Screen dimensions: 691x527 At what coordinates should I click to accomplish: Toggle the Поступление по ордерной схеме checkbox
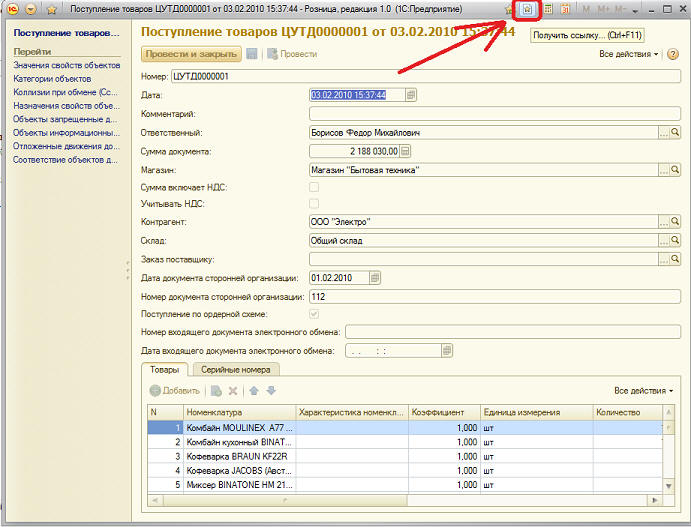point(314,314)
